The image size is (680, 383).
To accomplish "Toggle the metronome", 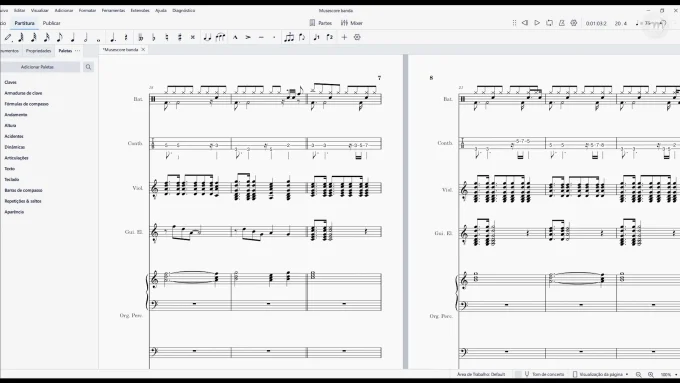I will pyautogui.click(x=562, y=23).
